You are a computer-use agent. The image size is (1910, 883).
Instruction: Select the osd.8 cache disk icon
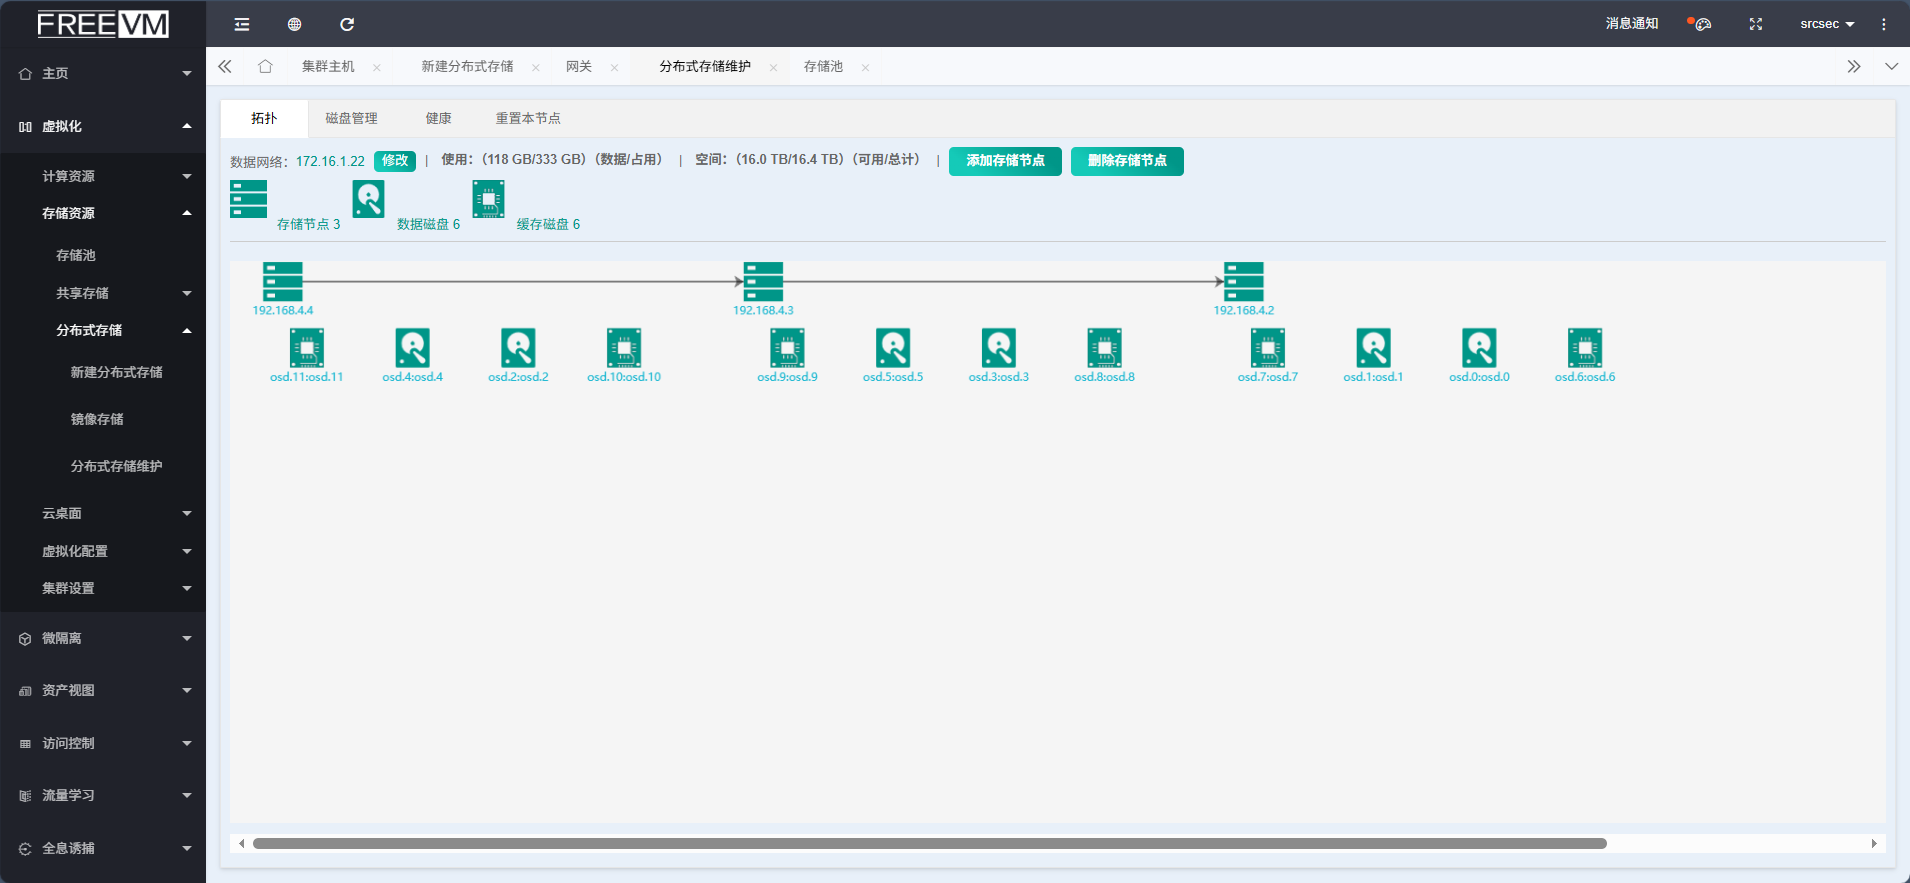[1104, 348]
